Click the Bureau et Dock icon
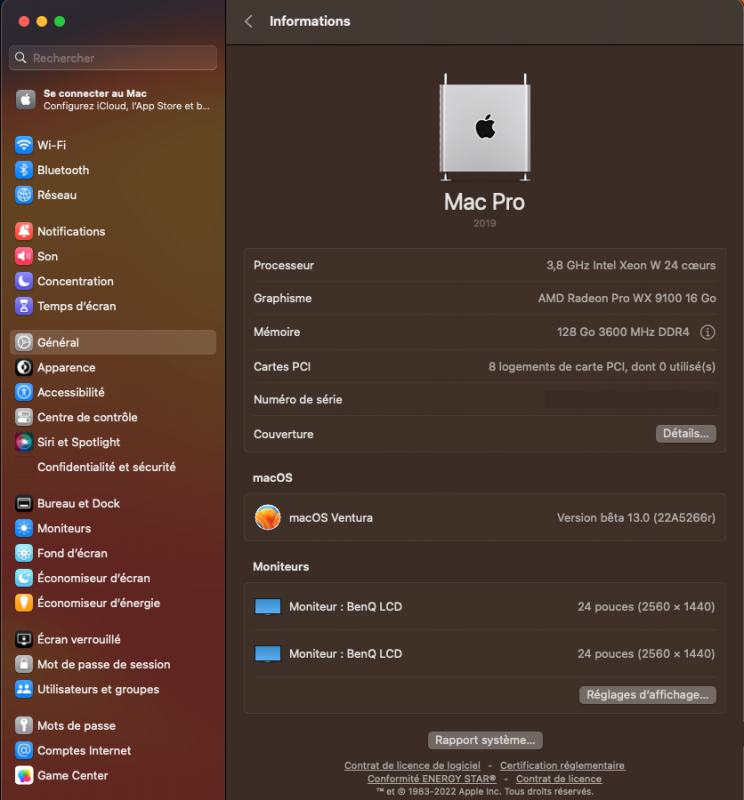This screenshot has width=744, height=800. coord(24,504)
